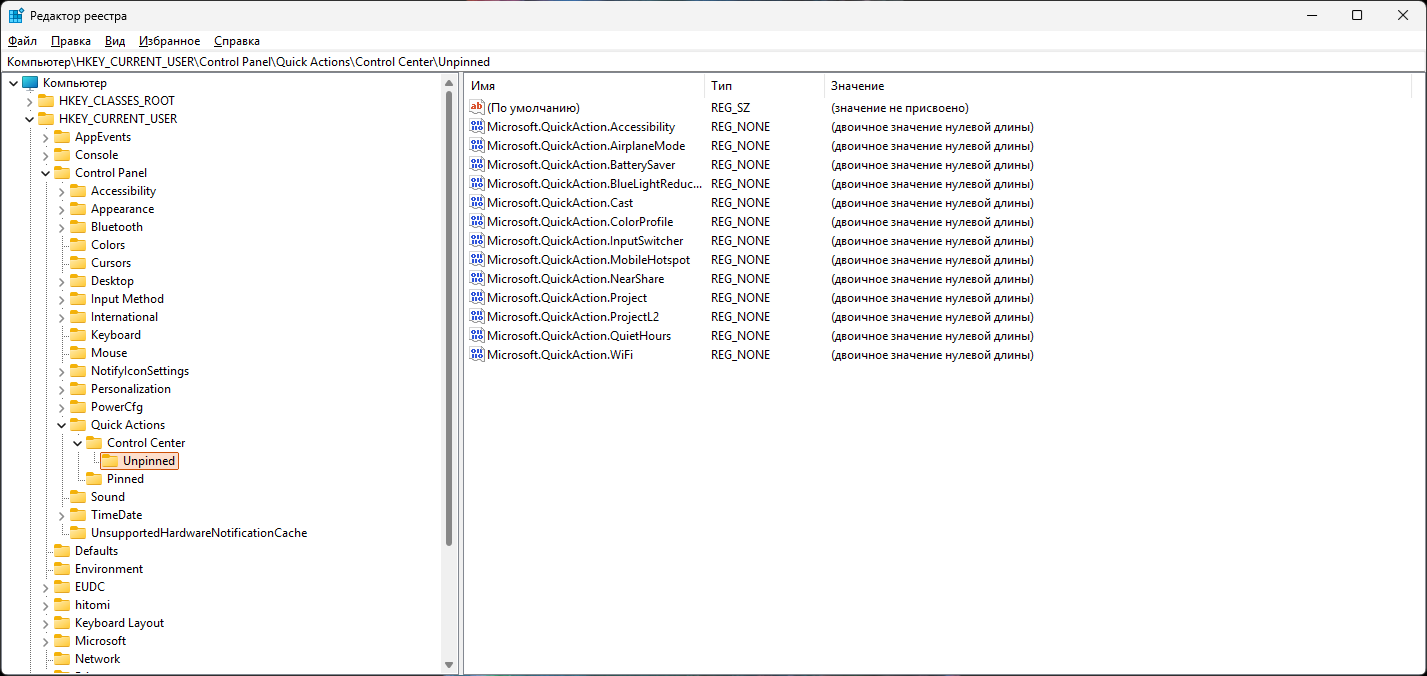Click the binary icon of Microsoft.QuickAction.Accessibility
Image resolution: width=1427 pixels, height=676 pixels.
477,127
